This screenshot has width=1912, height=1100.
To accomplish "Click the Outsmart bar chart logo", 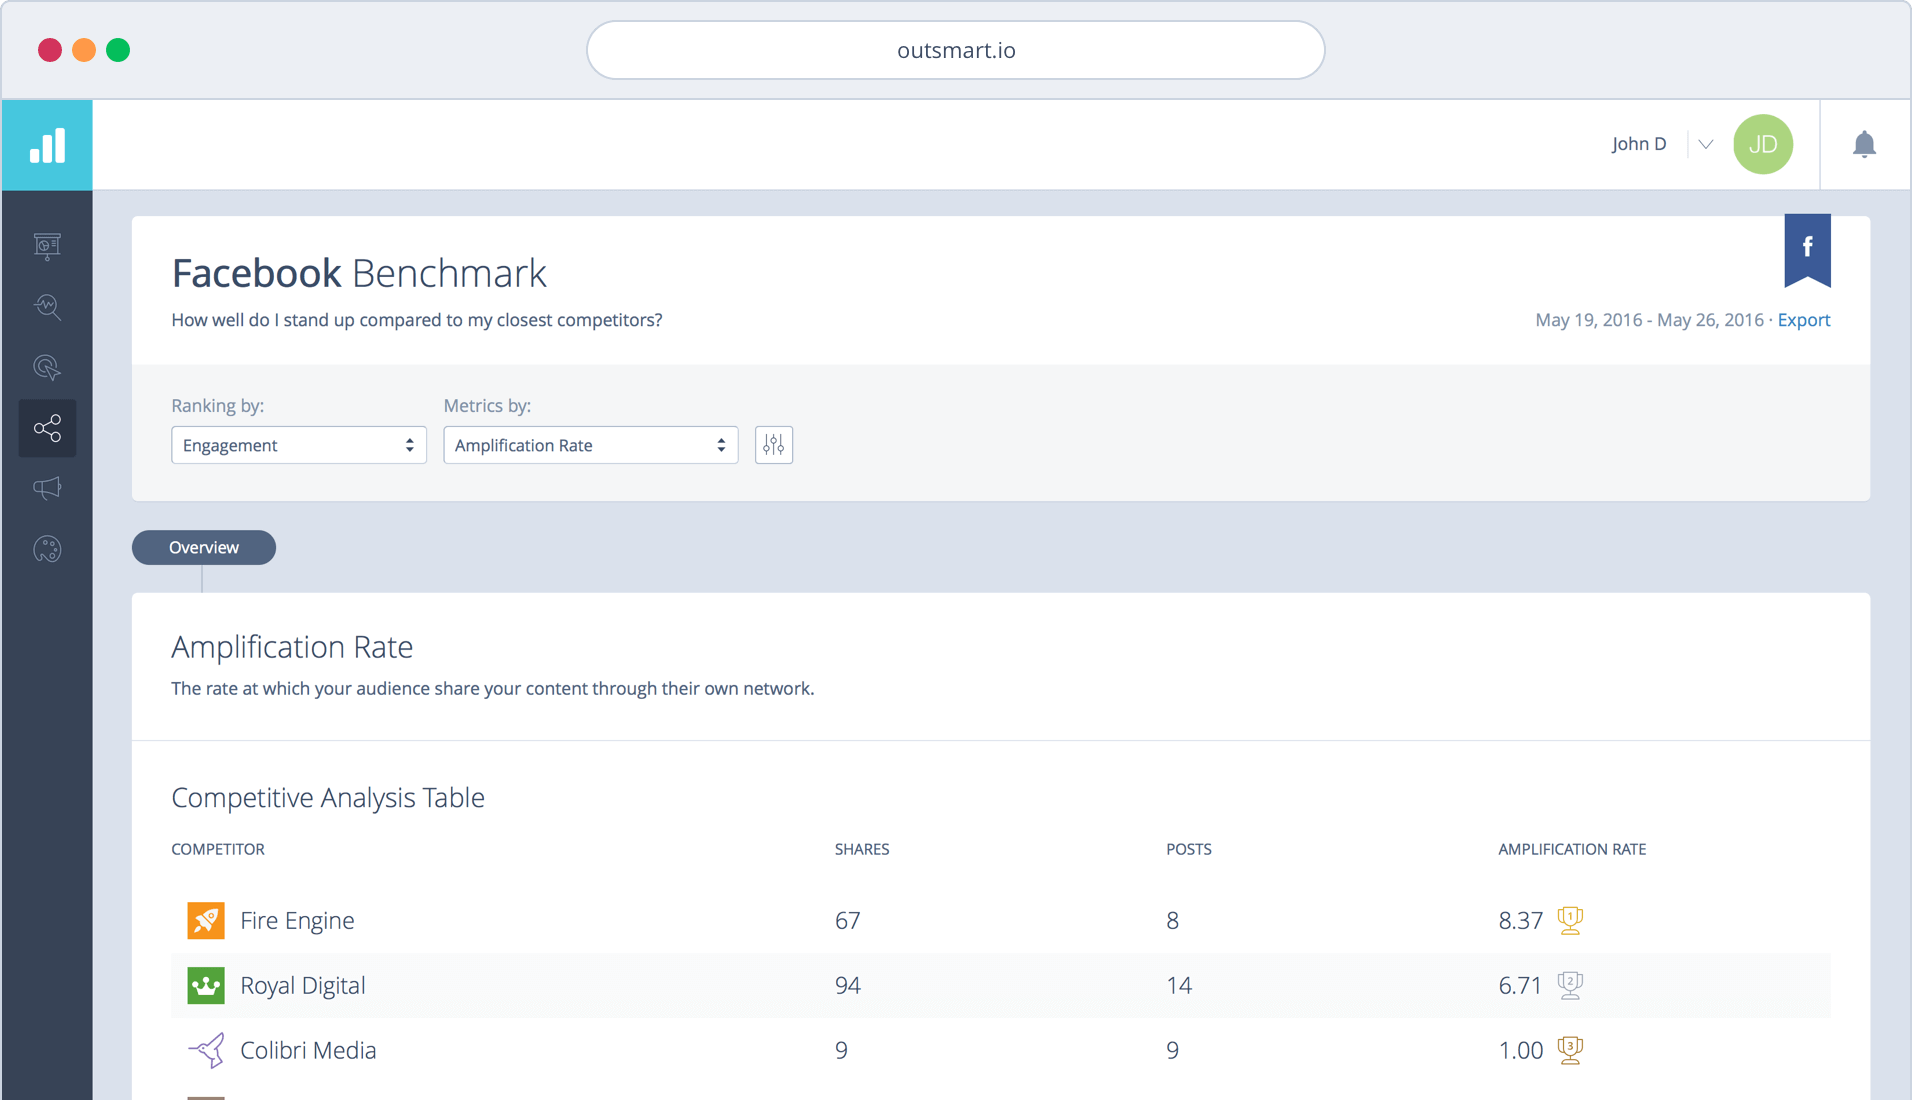I will (47, 145).
